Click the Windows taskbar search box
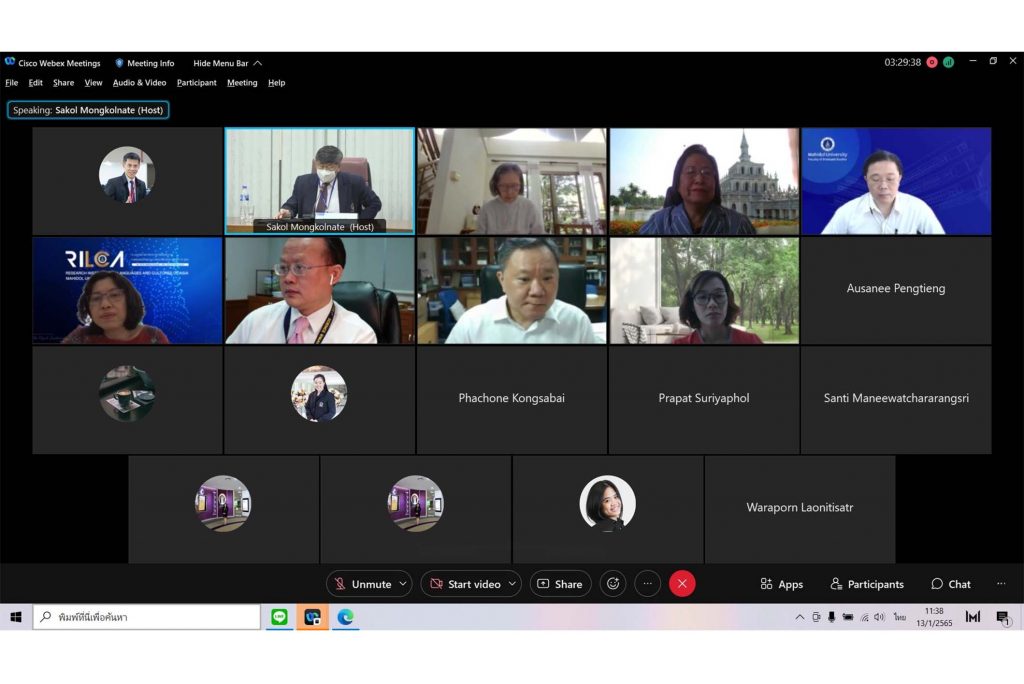This screenshot has width=1024, height=684. point(148,617)
